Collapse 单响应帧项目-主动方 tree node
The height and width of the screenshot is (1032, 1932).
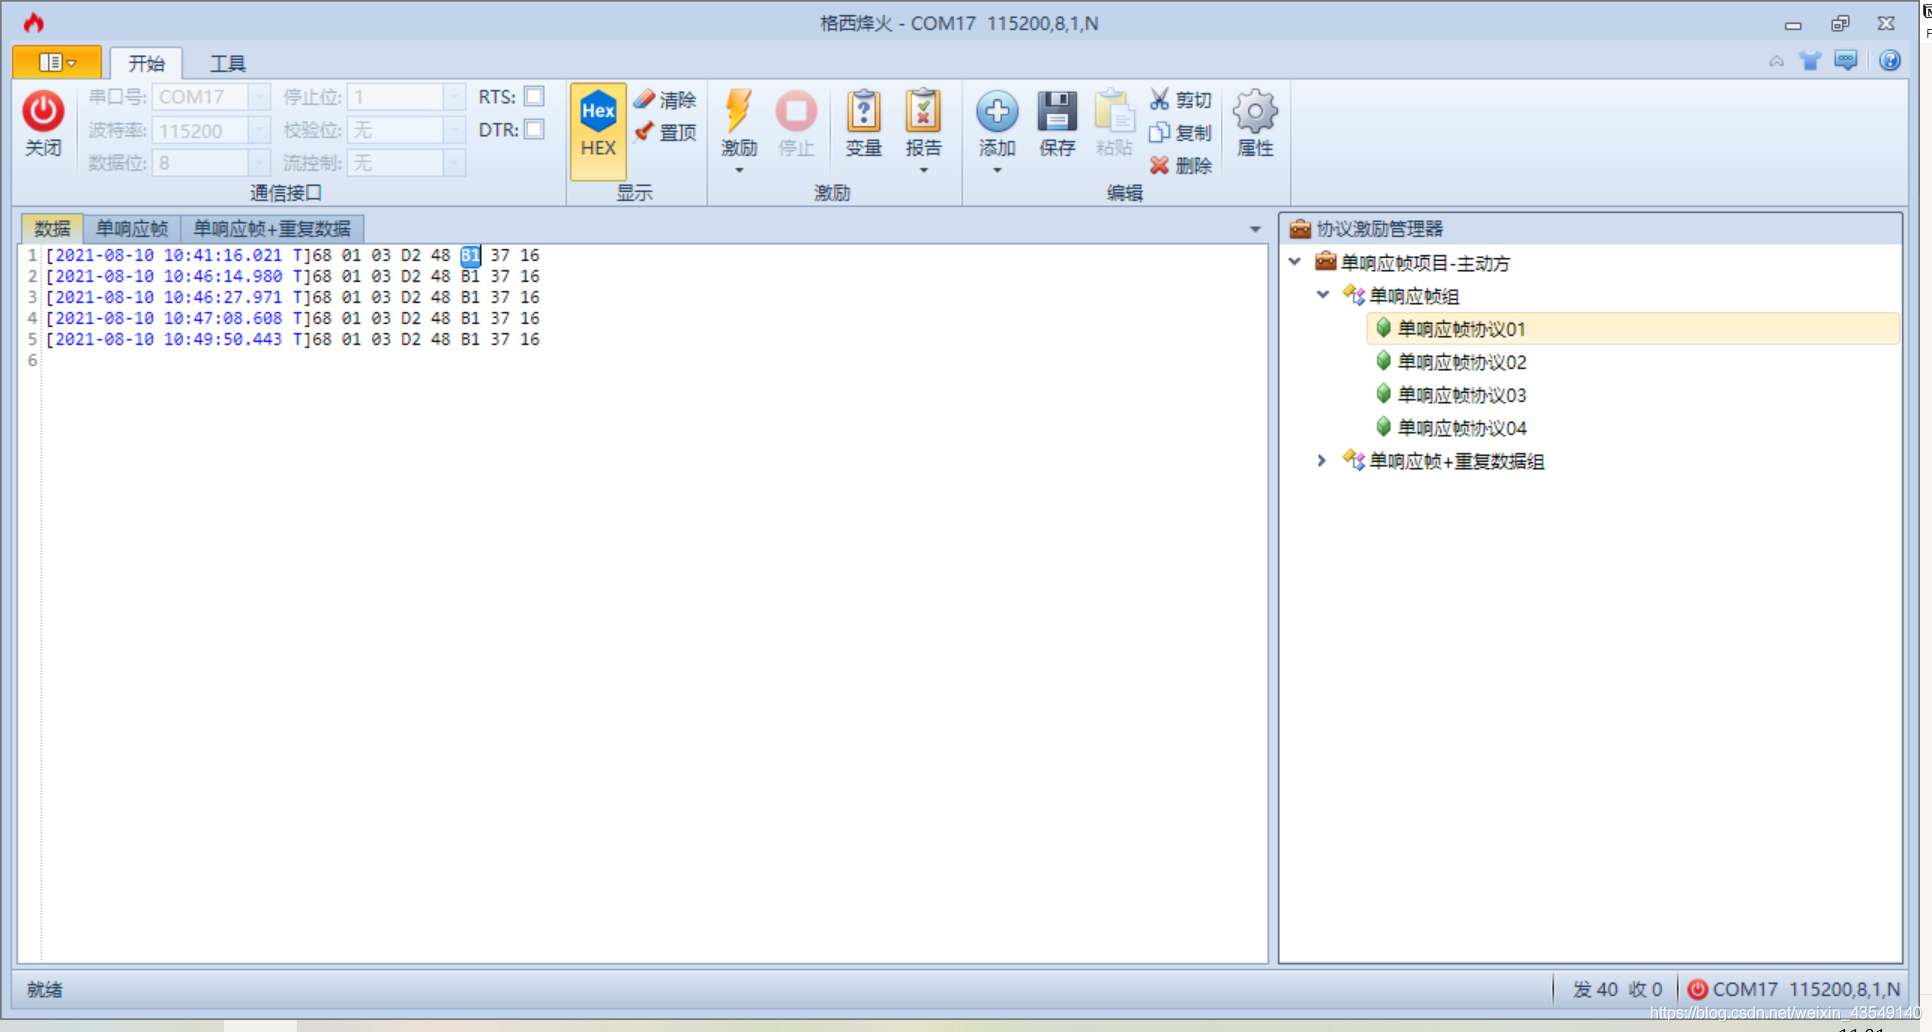[1295, 262]
